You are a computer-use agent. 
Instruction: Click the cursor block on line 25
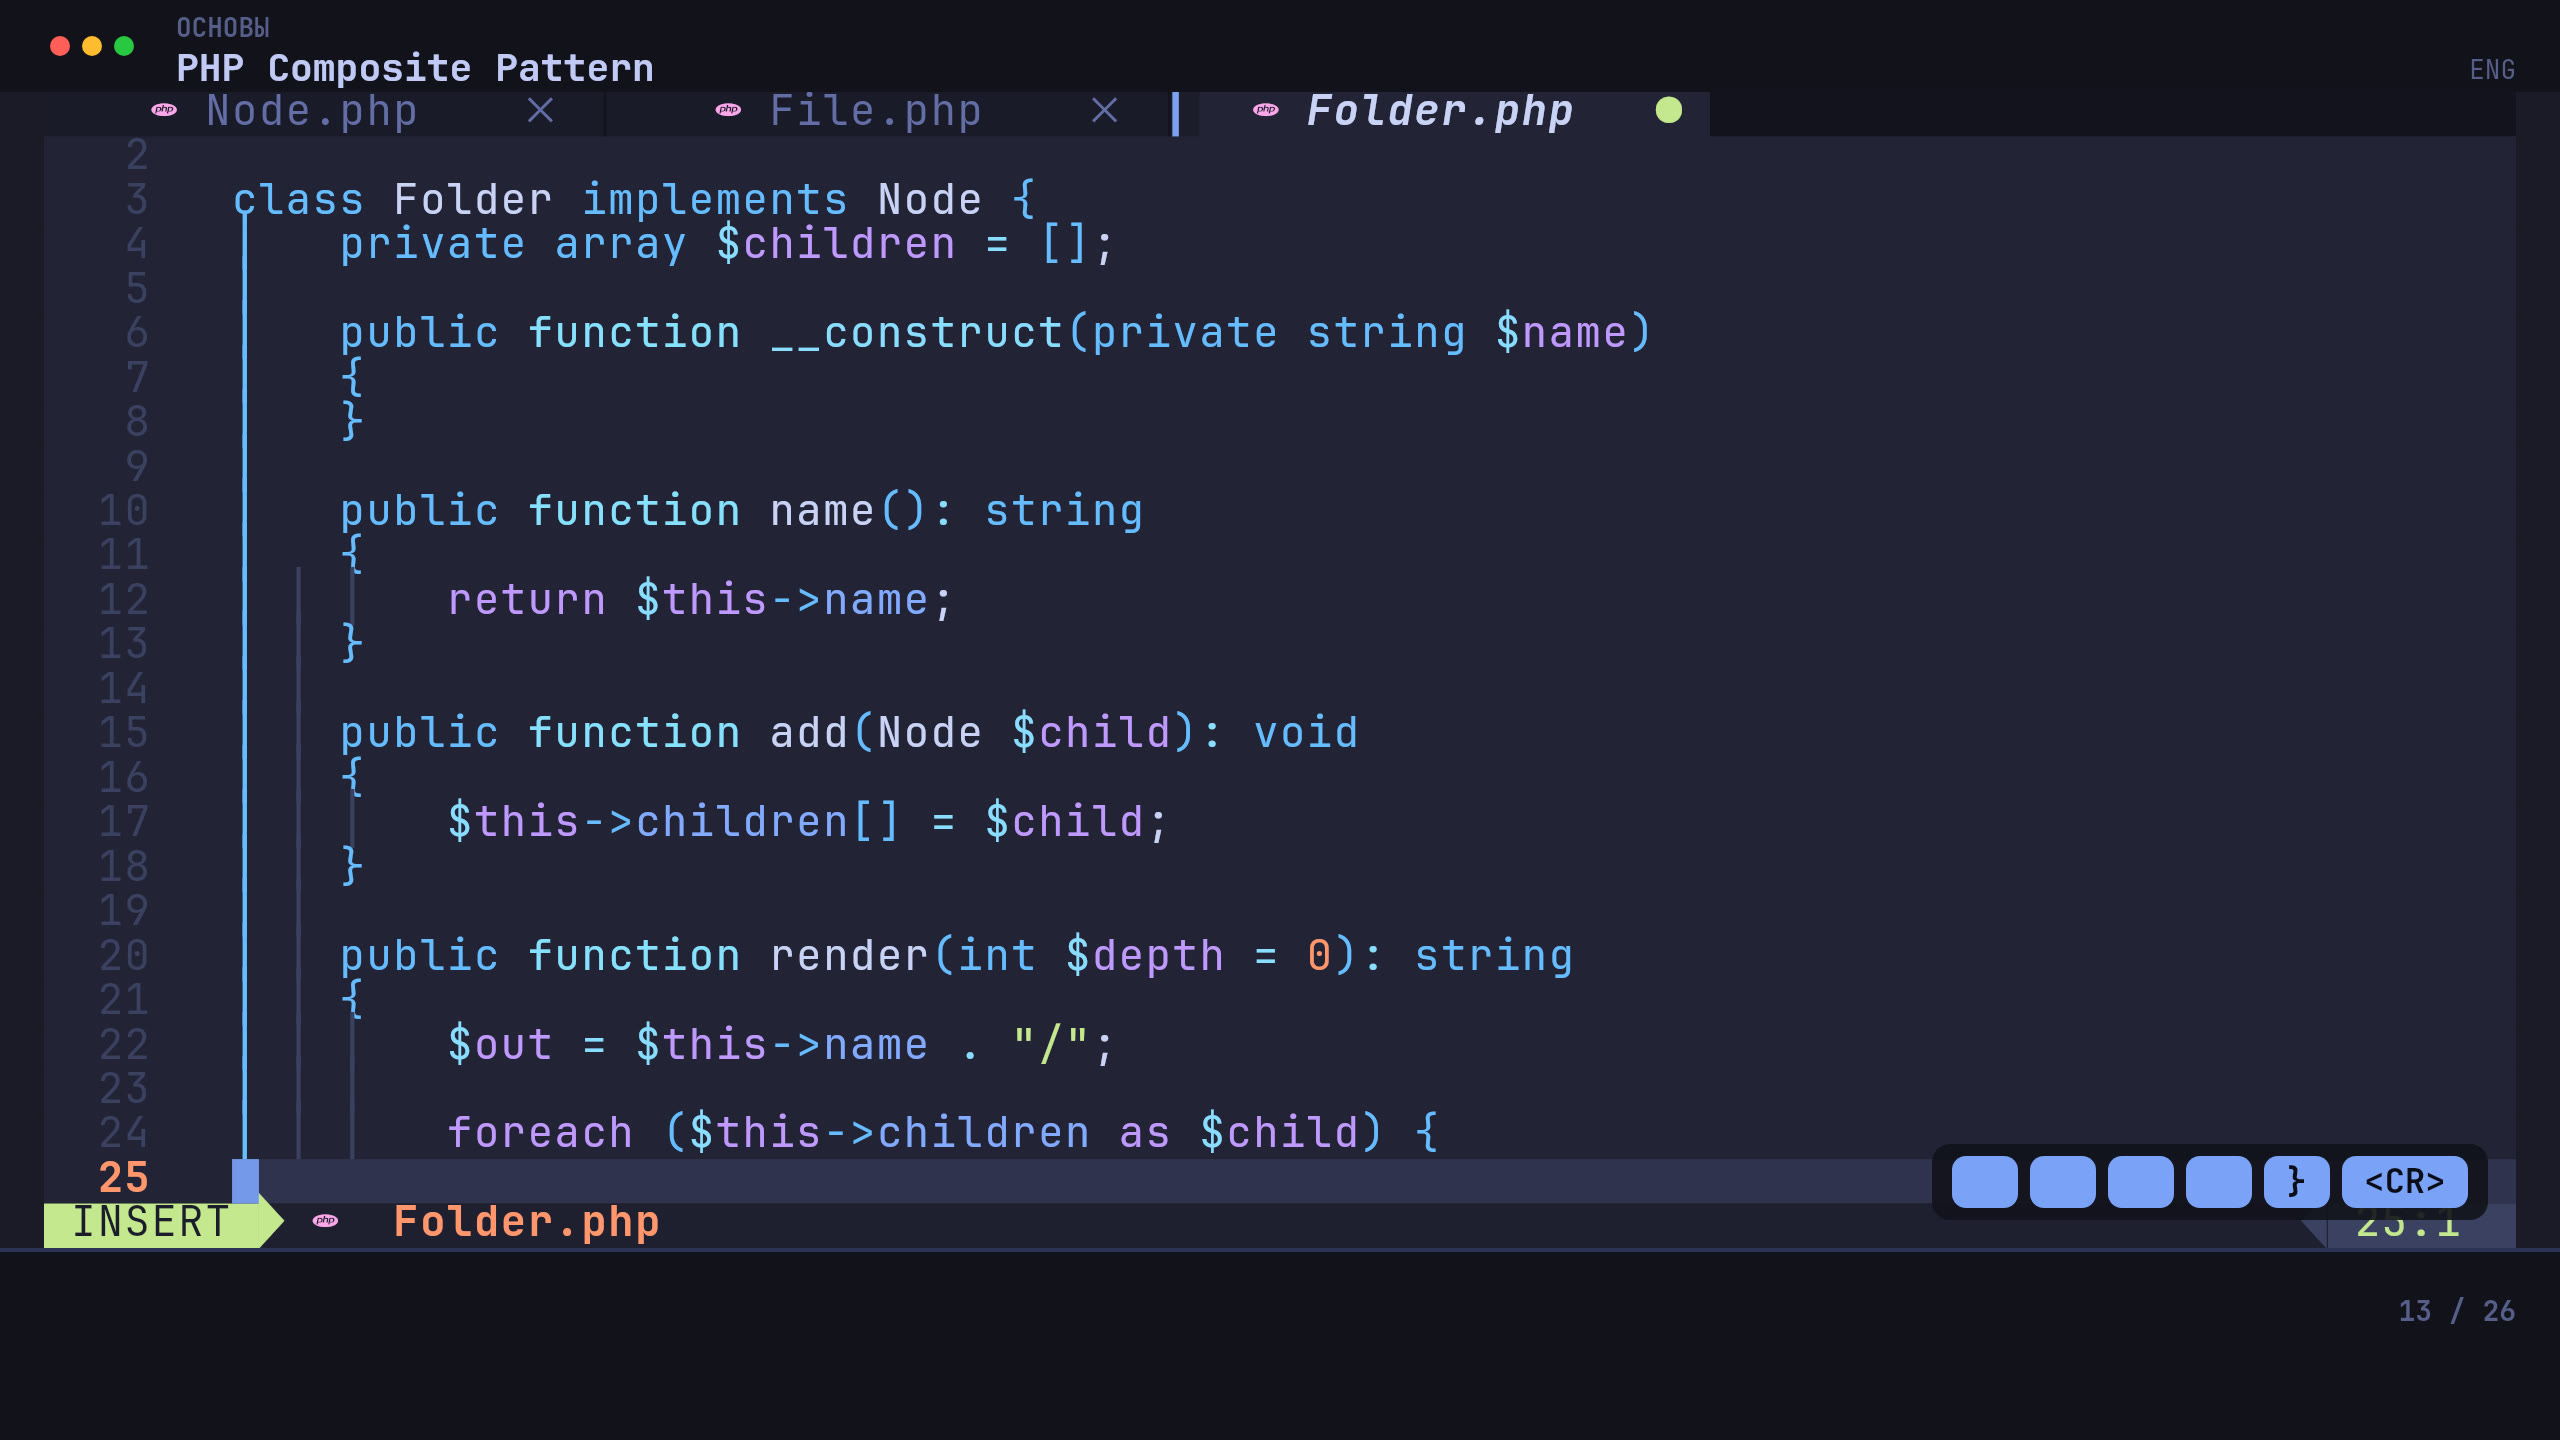pyautogui.click(x=245, y=1181)
